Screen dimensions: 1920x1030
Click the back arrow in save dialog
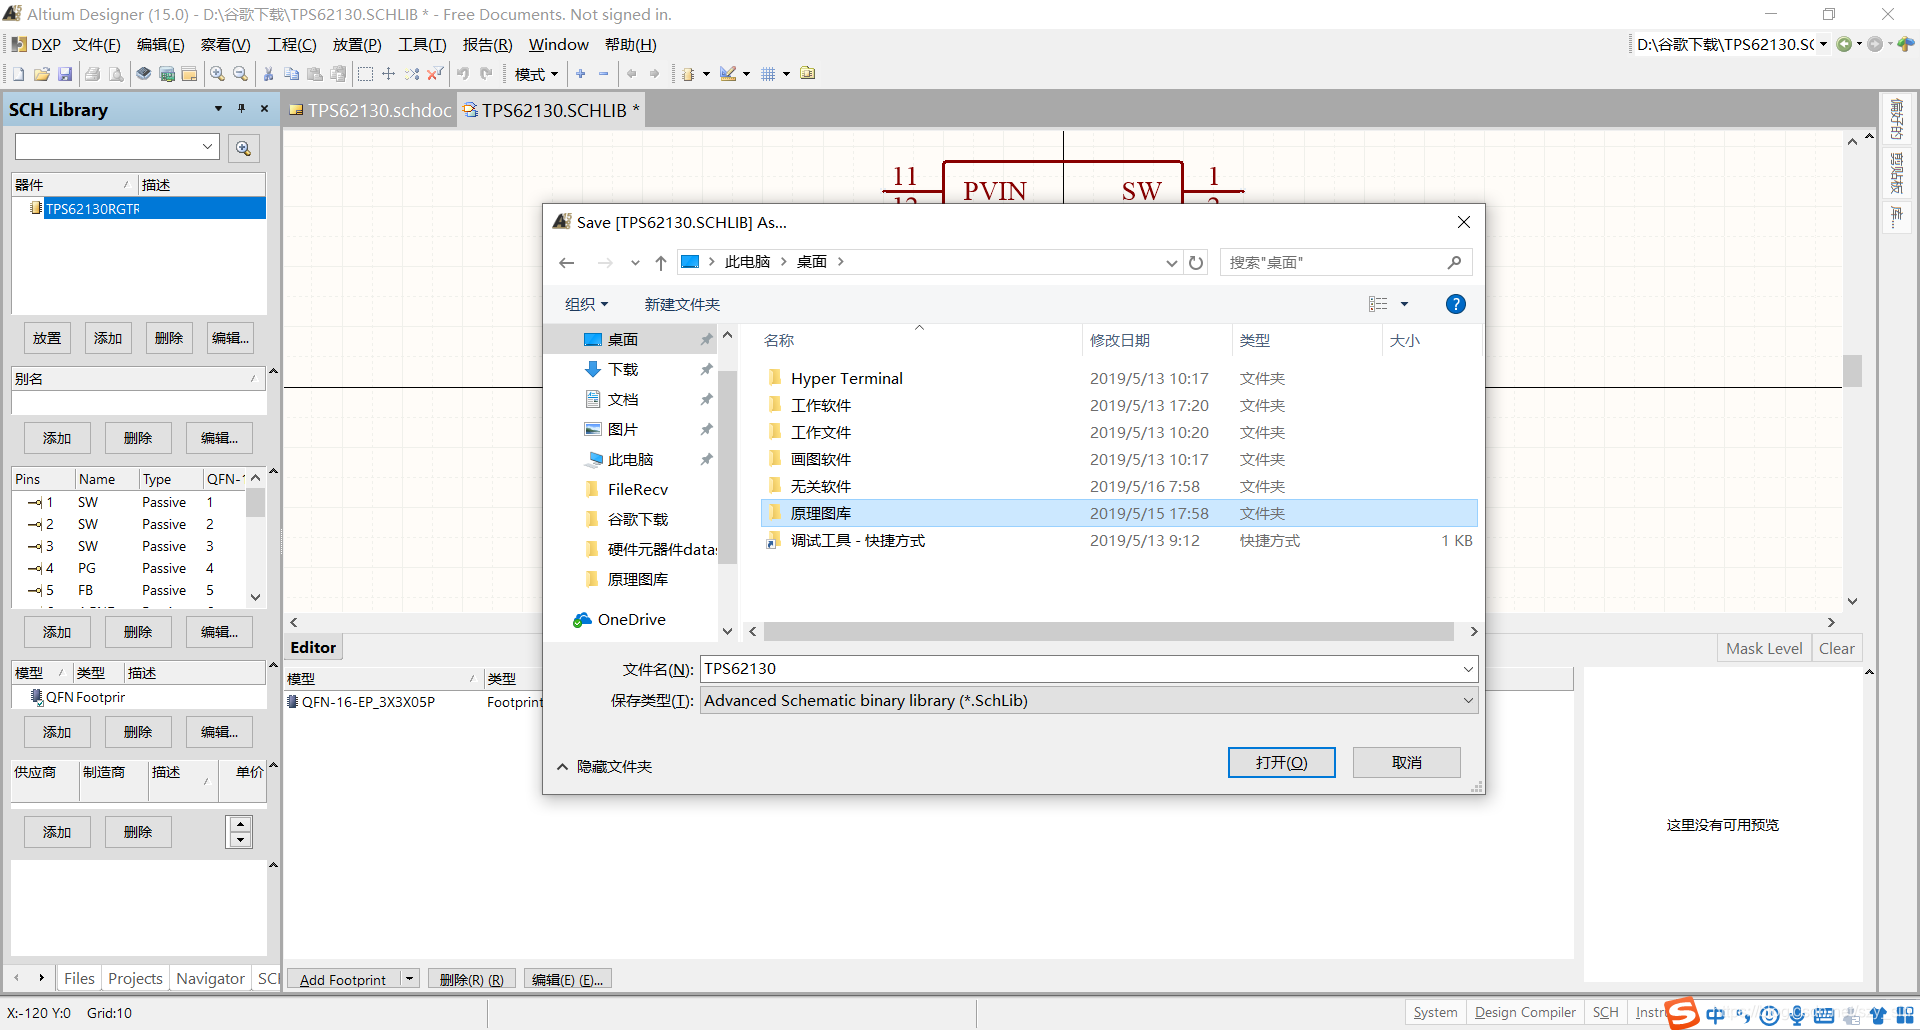[567, 263]
